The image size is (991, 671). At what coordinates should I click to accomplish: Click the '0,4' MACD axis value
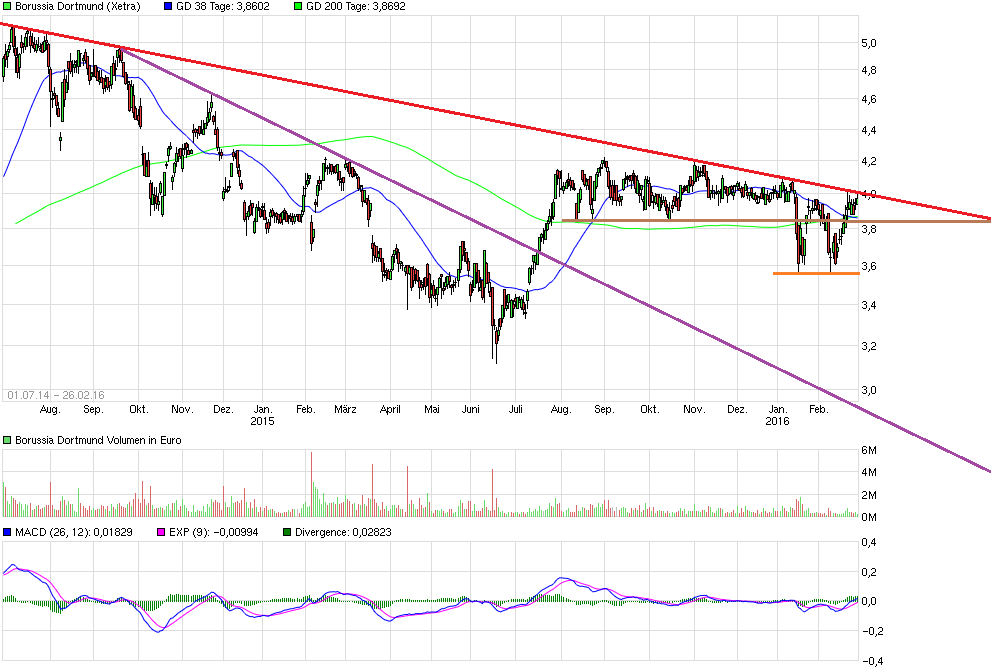(868, 542)
